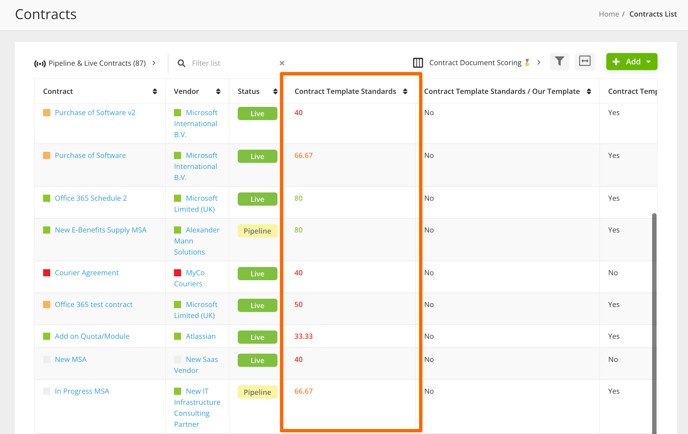This screenshot has width=688, height=434.
Task: Expand Contract Document Scoring view chevron
Action: point(538,62)
